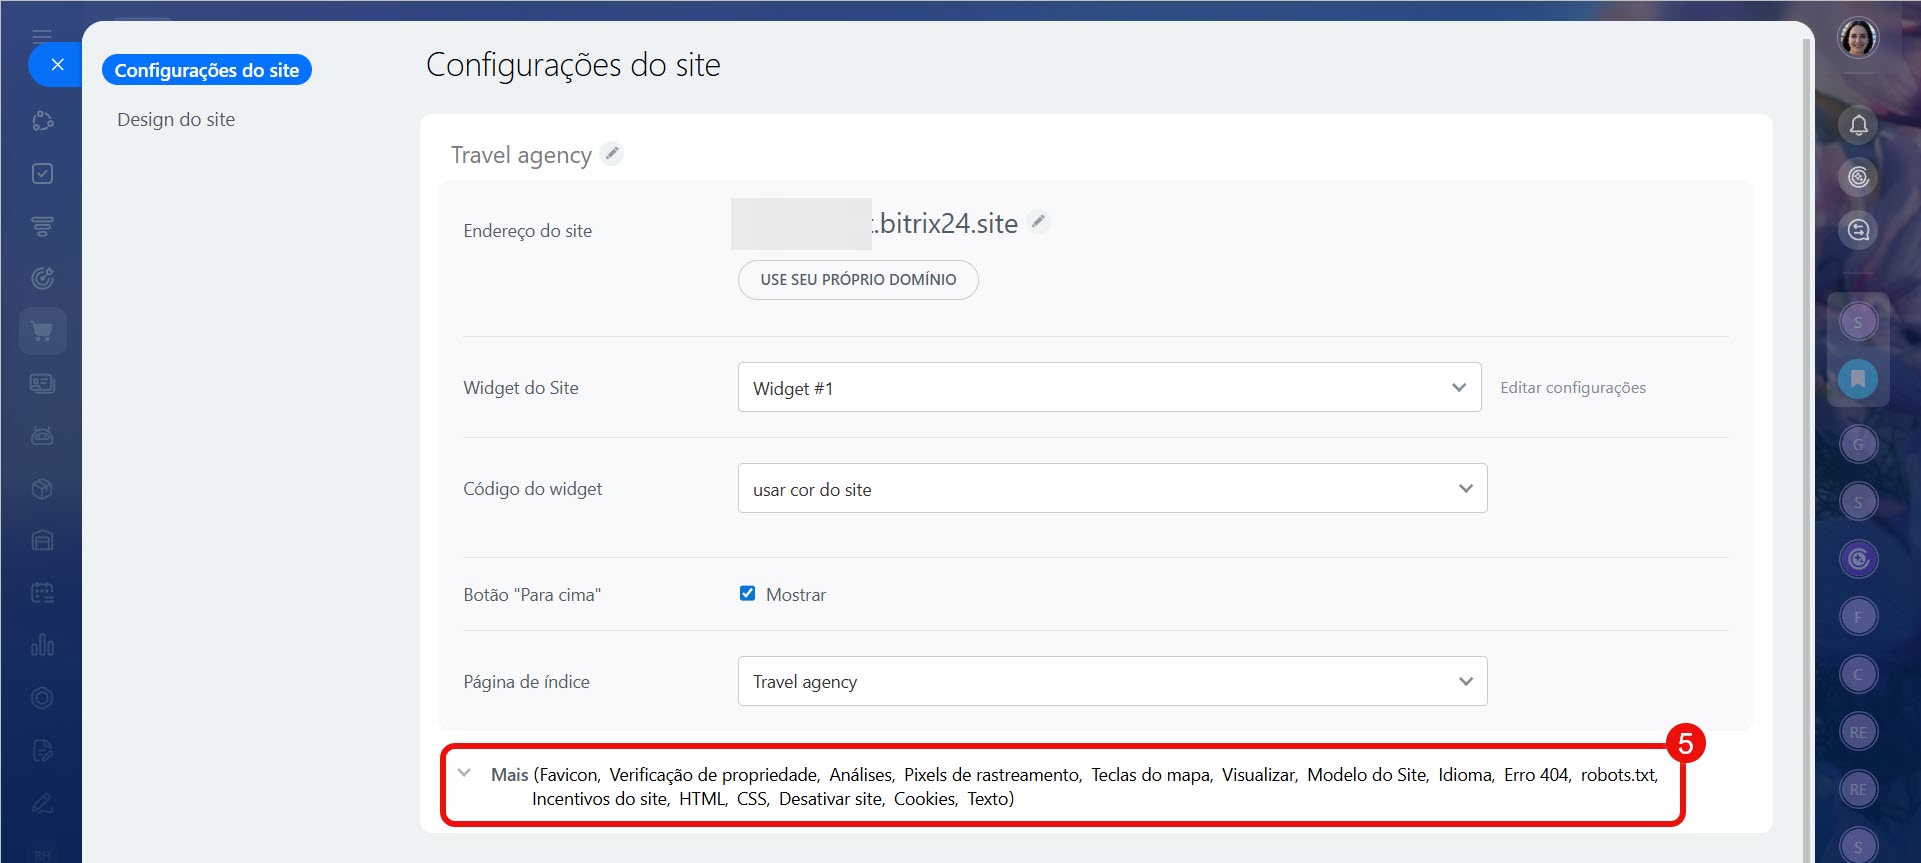
Task: Open the Código do widget dropdown
Action: [1112, 488]
